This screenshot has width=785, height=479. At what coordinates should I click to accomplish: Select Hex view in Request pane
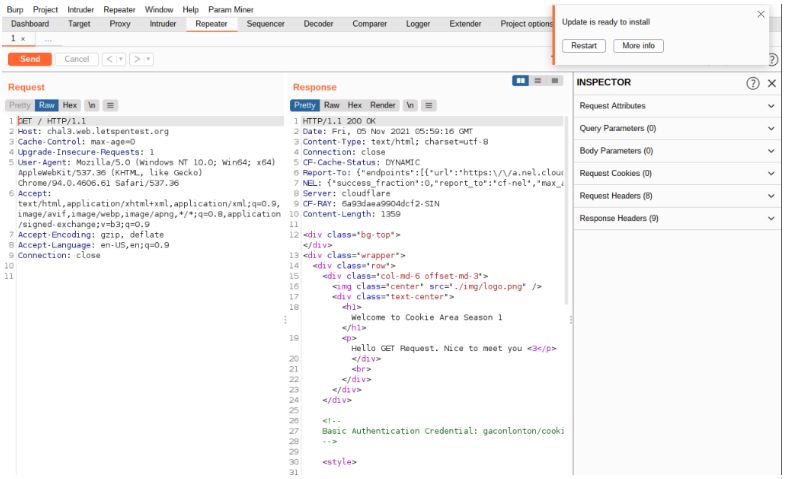coord(70,105)
